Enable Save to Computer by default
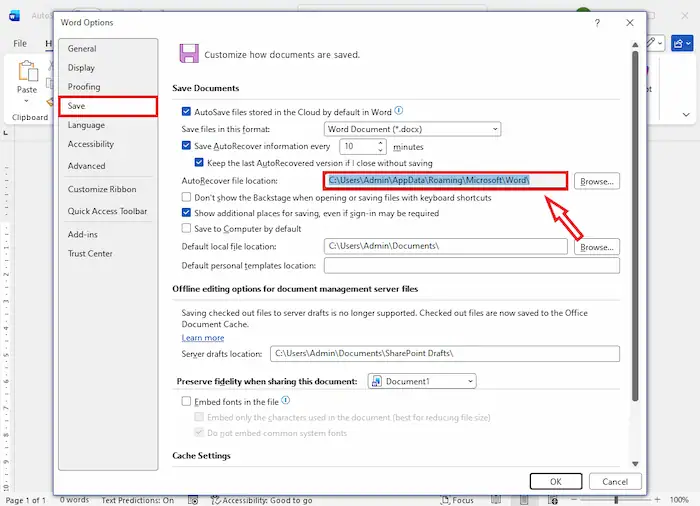 click(187, 229)
